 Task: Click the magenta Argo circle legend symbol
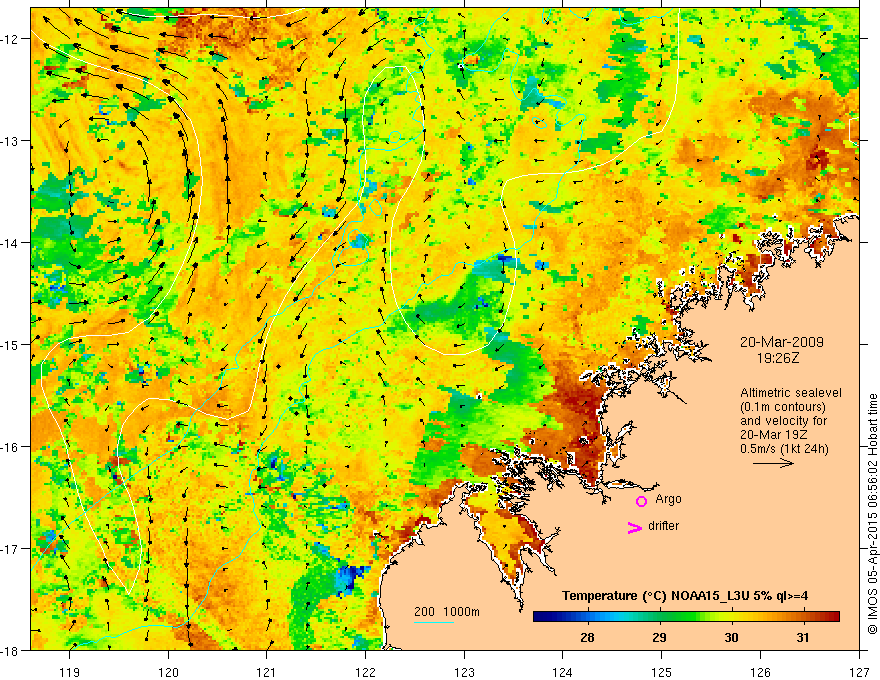click(x=641, y=500)
